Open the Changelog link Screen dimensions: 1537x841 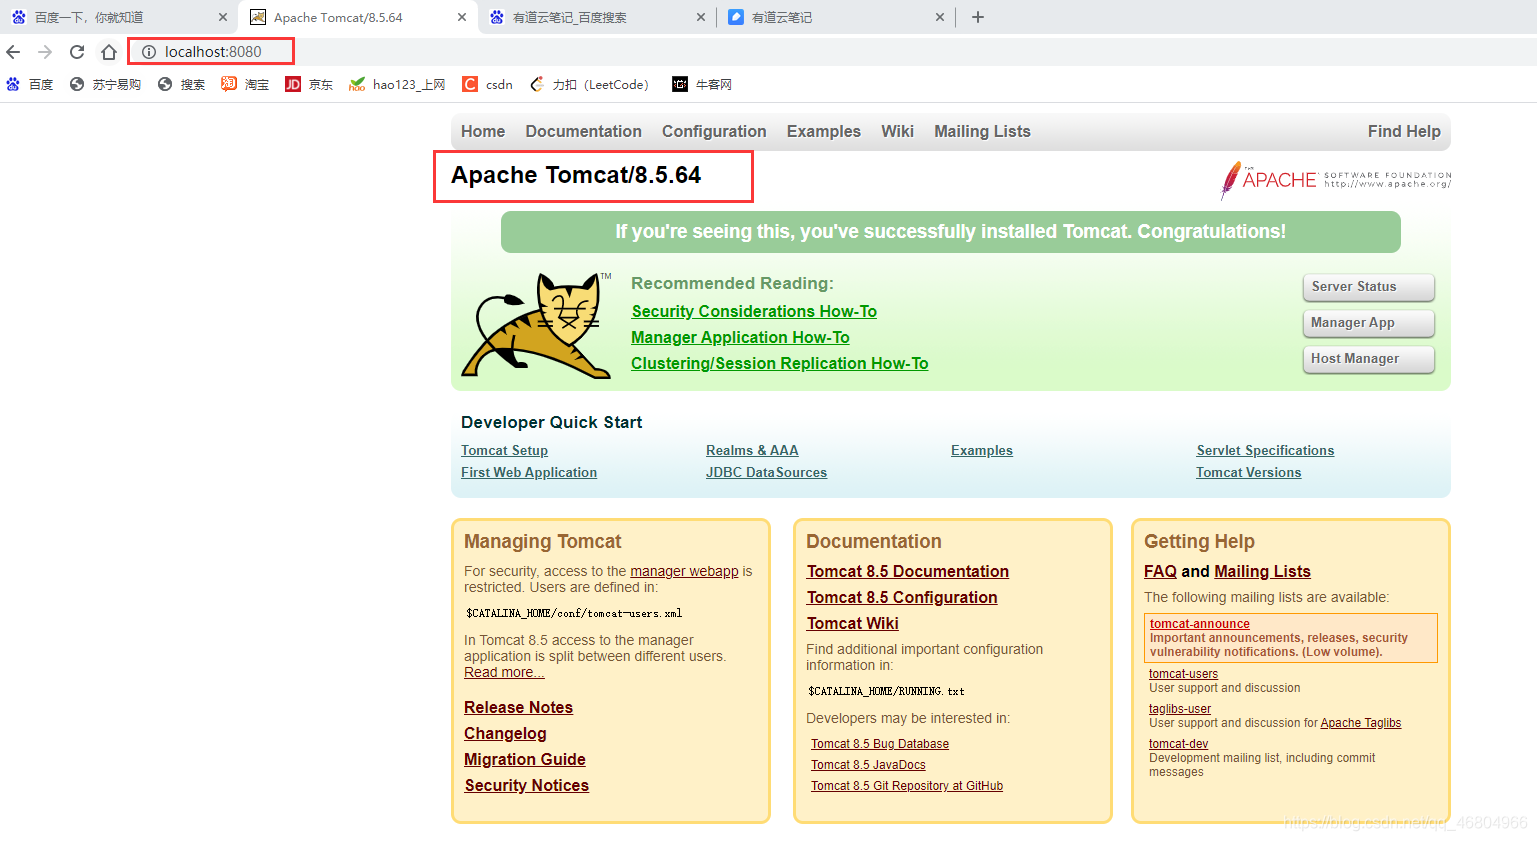(505, 734)
